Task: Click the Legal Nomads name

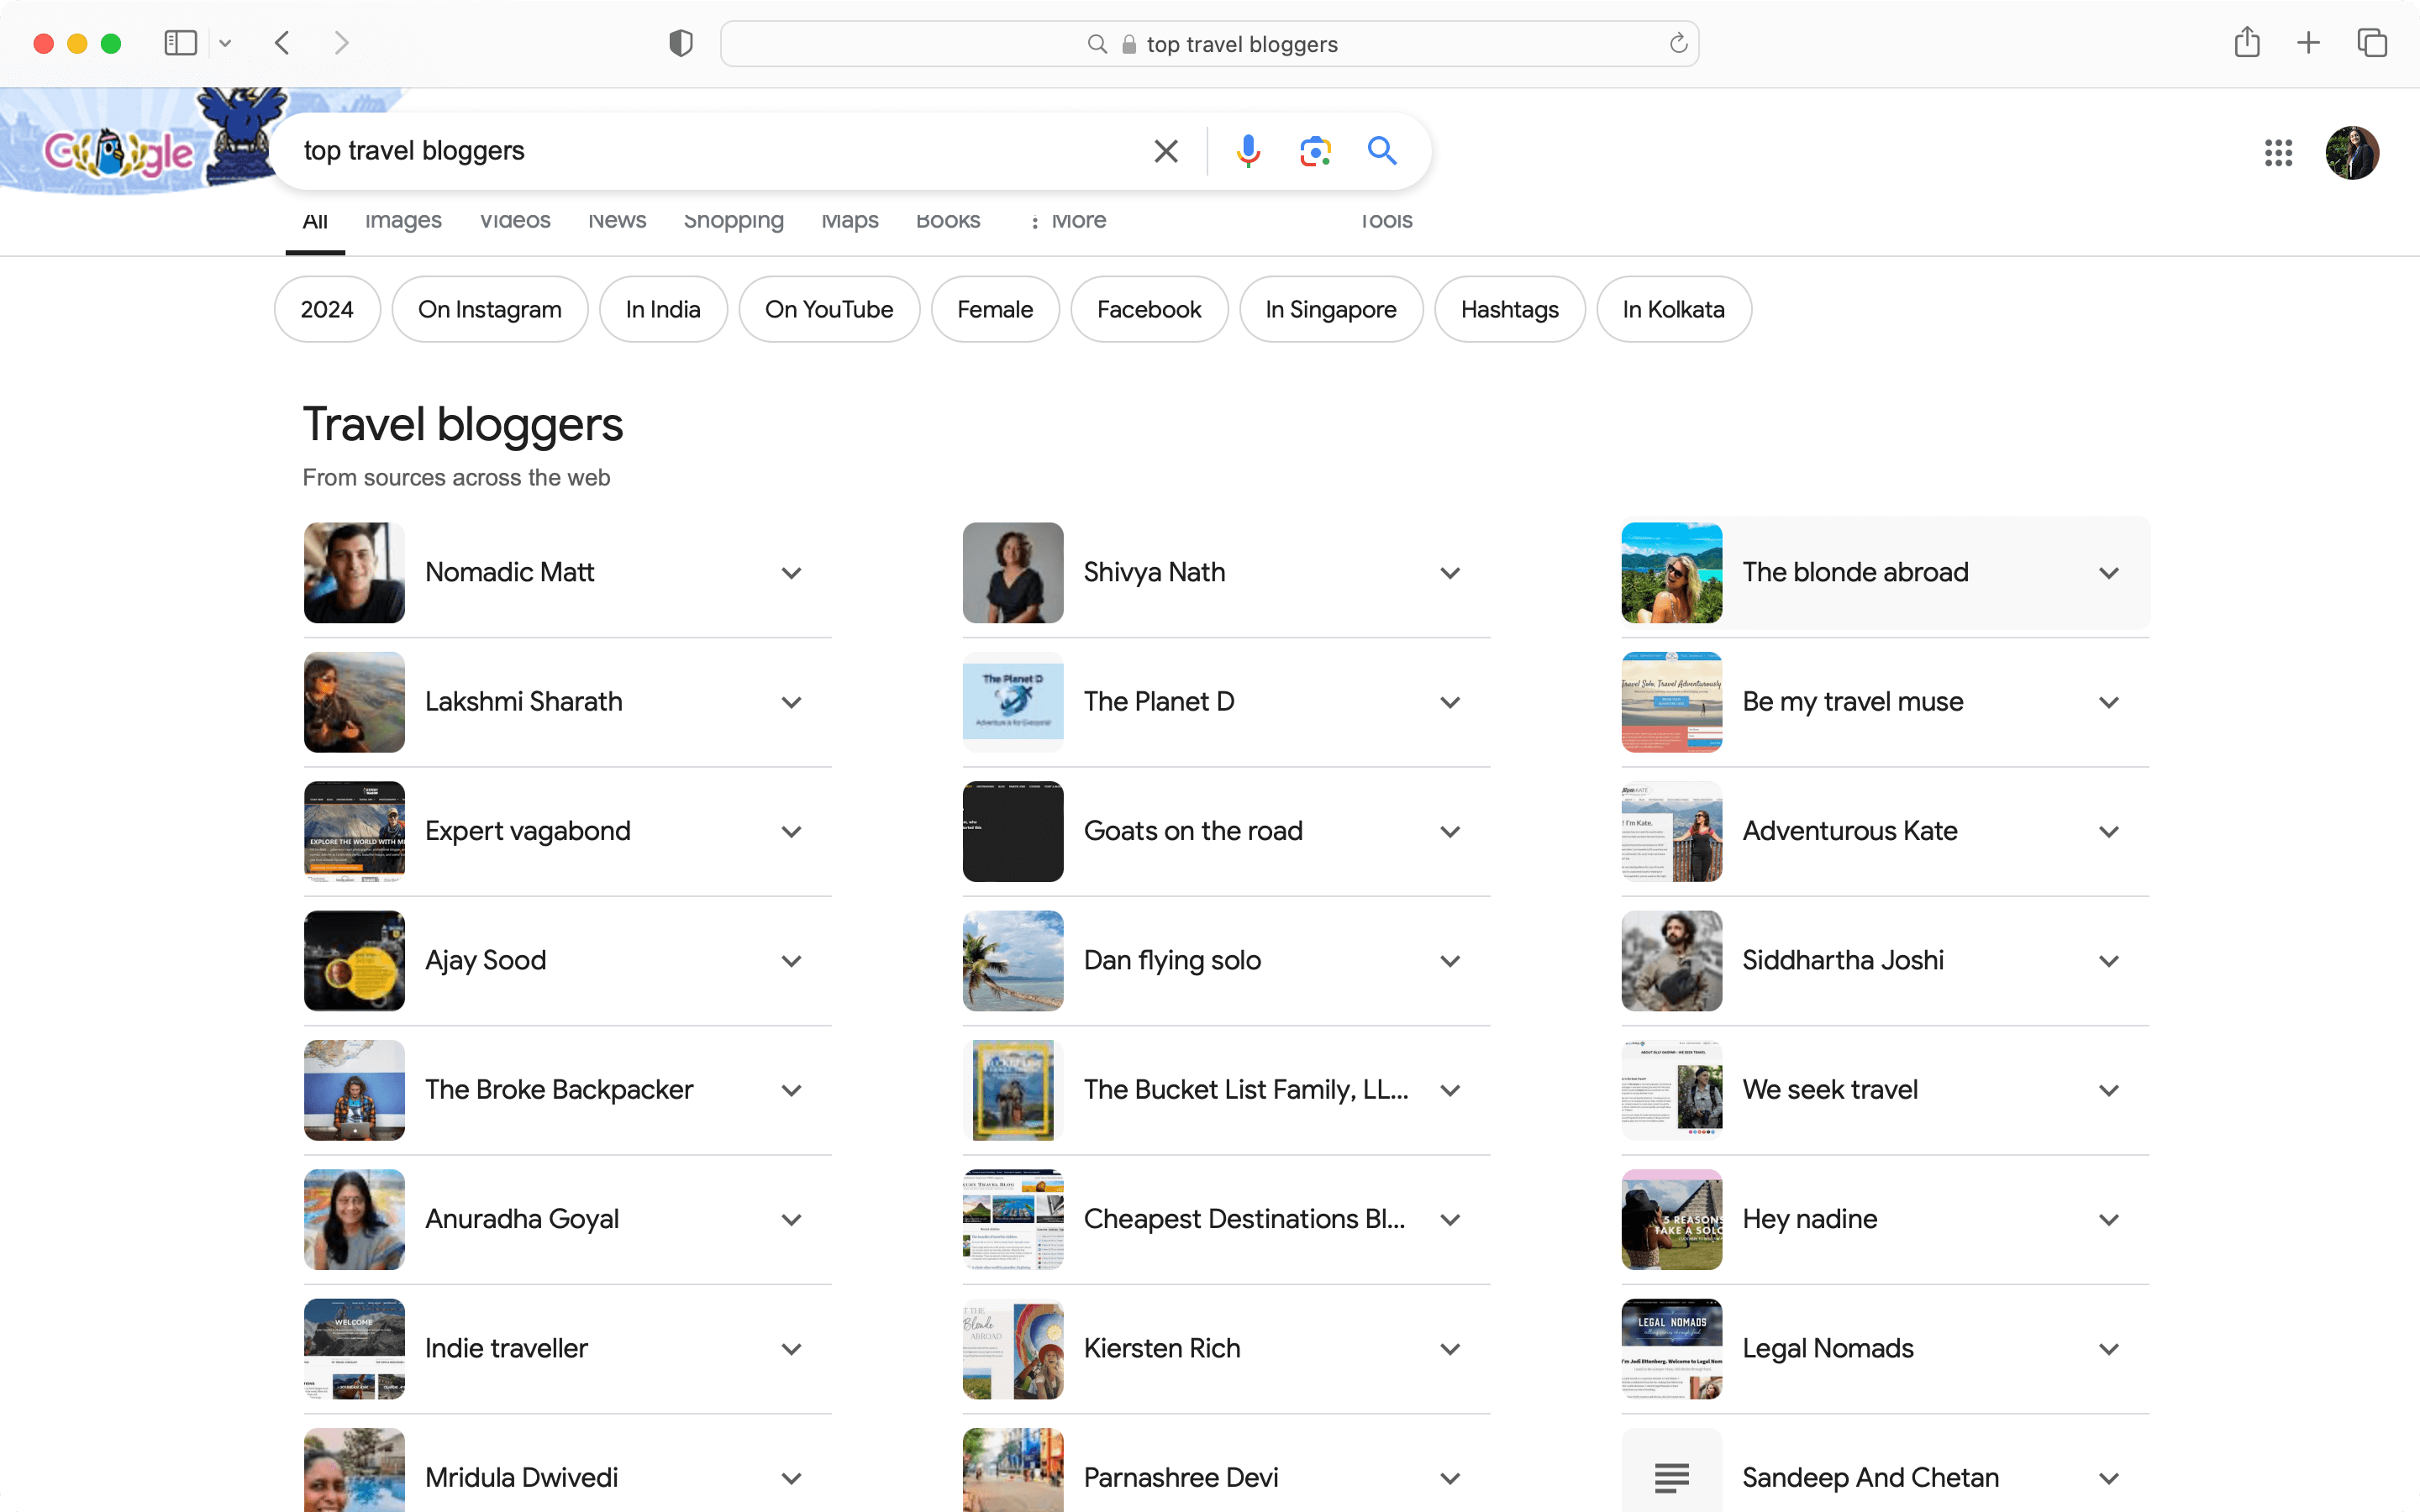Action: click(x=1828, y=1348)
